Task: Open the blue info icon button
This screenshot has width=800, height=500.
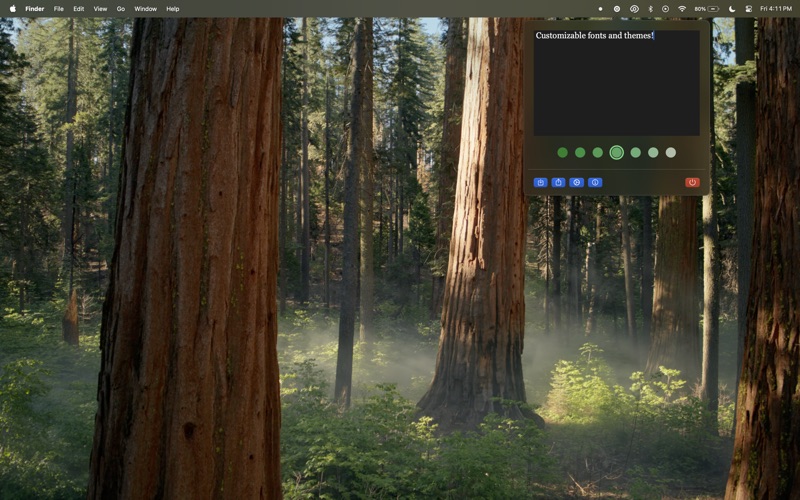Action: [595, 183]
